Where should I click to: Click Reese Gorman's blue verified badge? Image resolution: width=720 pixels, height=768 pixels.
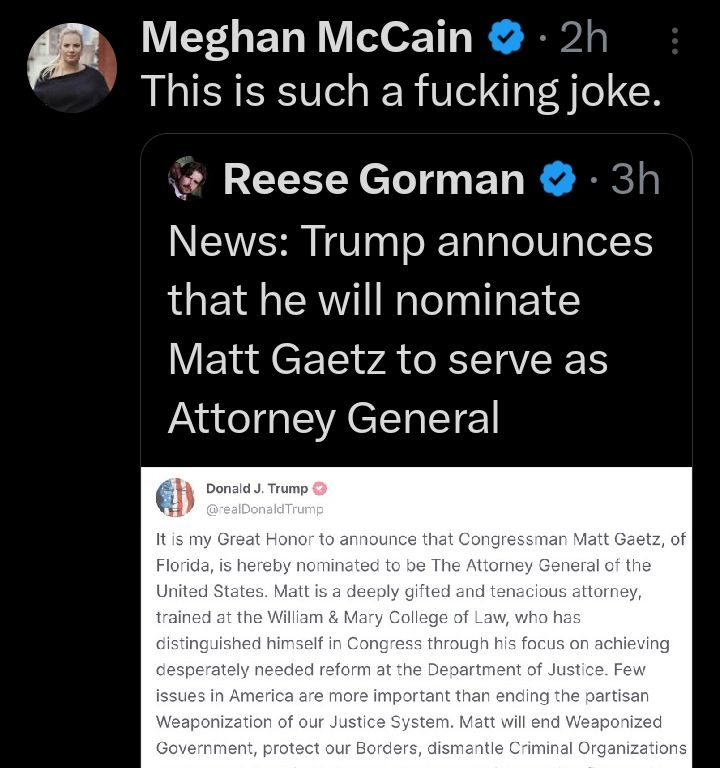pos(558,179)
